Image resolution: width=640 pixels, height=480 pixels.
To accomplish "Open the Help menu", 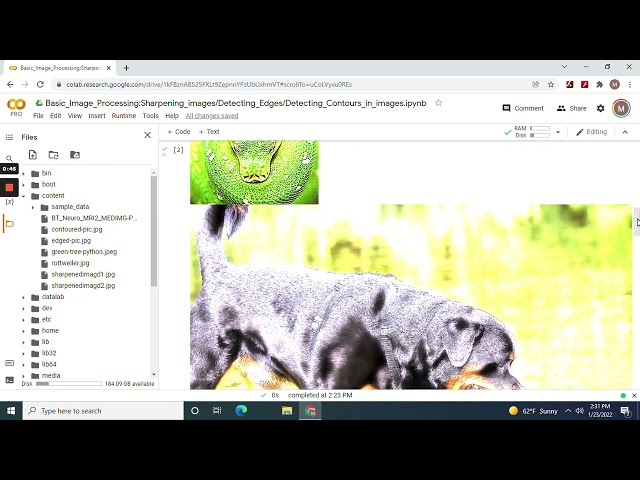I will click(x=172, y=116).
